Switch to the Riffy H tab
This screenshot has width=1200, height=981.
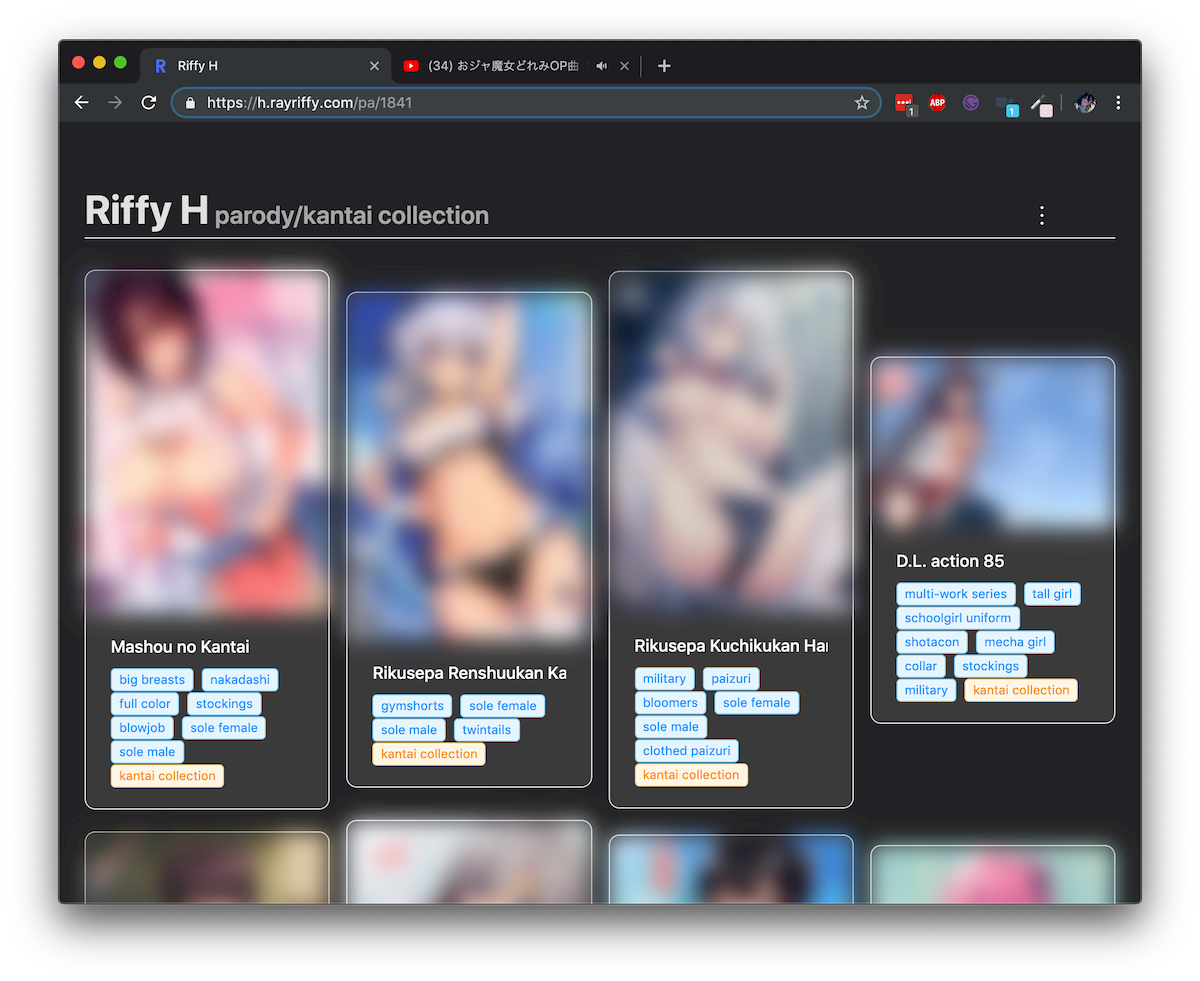coord(265,66)
